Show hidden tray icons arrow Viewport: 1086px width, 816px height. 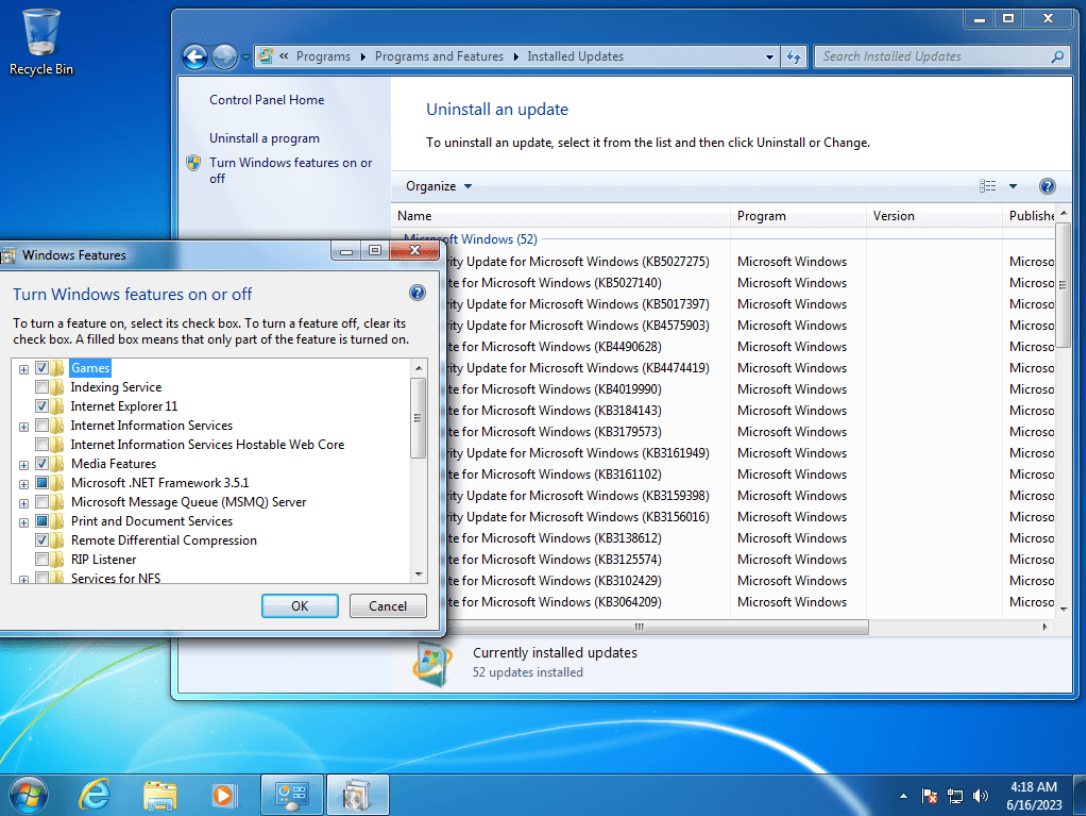point(903,796)
